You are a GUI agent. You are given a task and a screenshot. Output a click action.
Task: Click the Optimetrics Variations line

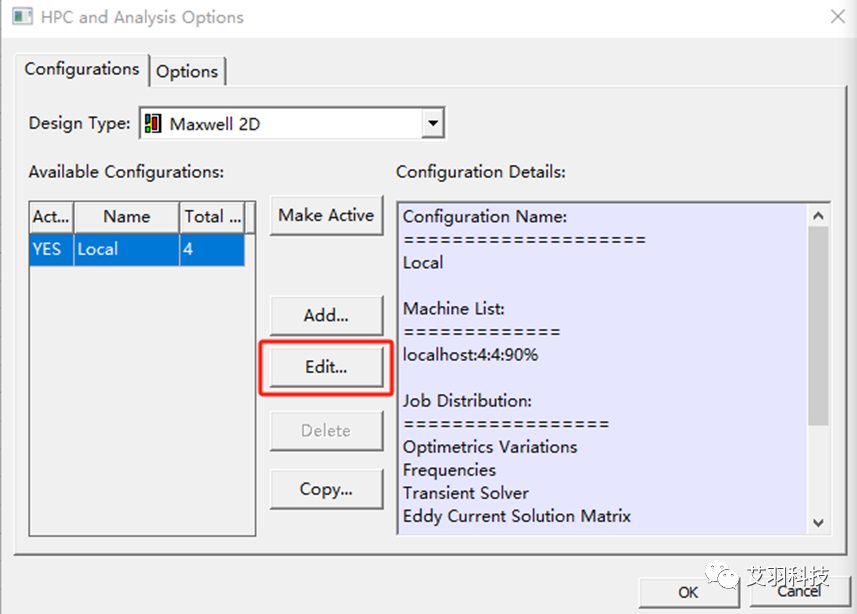click(490, 447)
